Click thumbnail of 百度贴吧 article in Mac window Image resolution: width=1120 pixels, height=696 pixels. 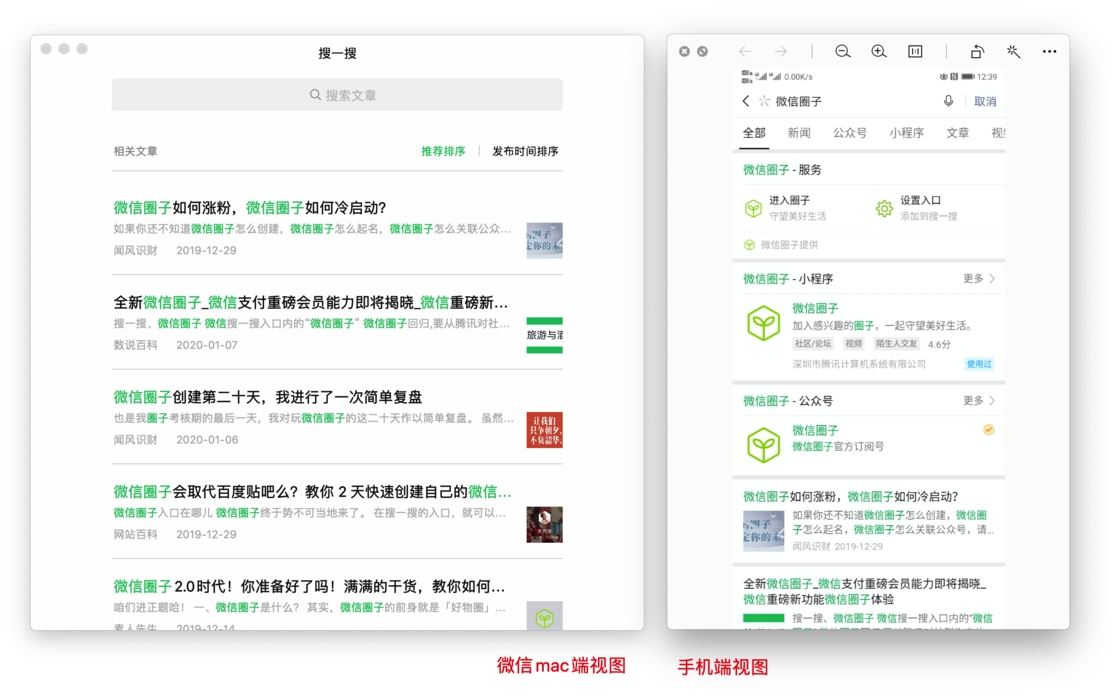544,525
